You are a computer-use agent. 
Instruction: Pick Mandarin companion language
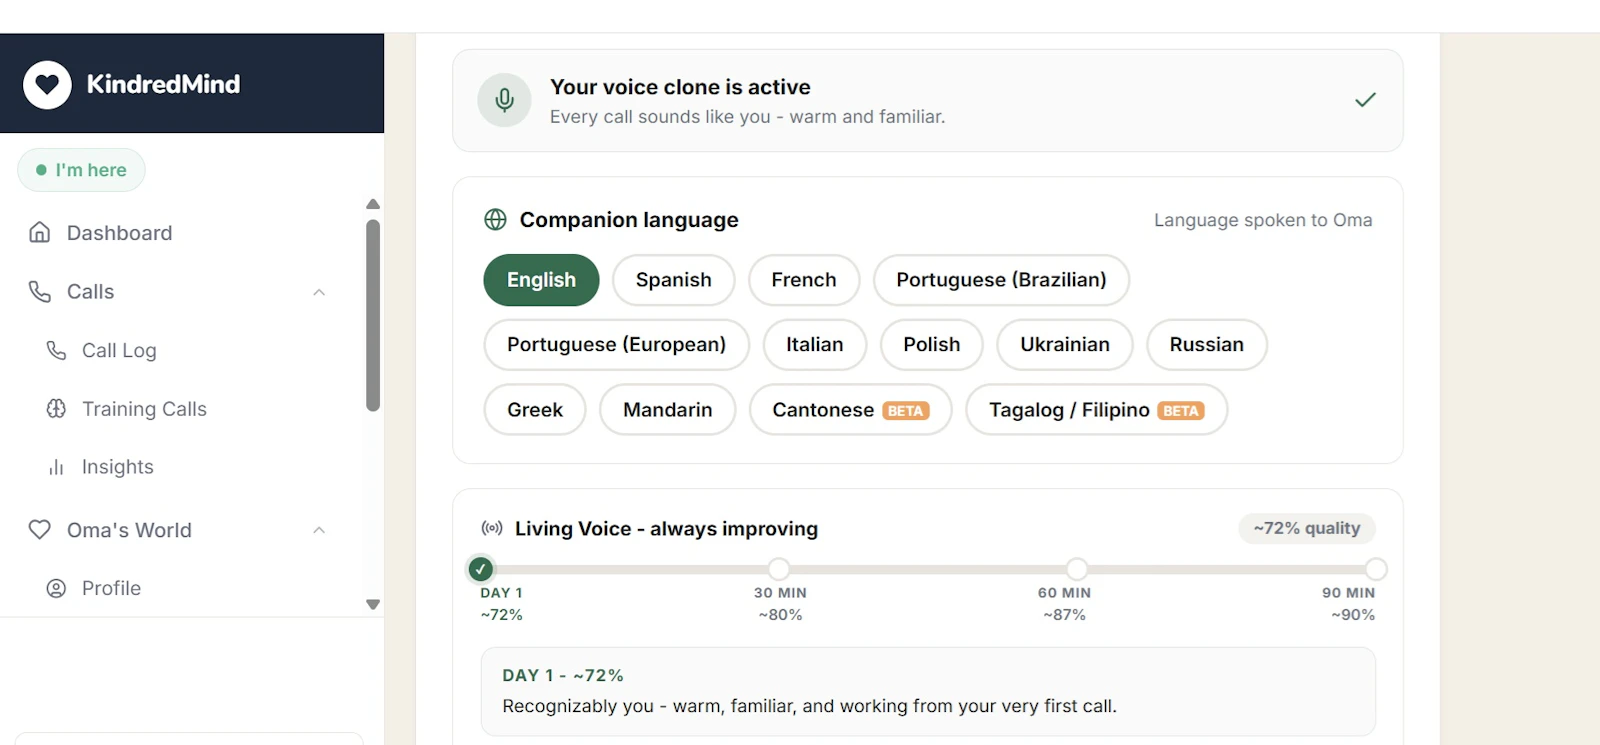668,410
